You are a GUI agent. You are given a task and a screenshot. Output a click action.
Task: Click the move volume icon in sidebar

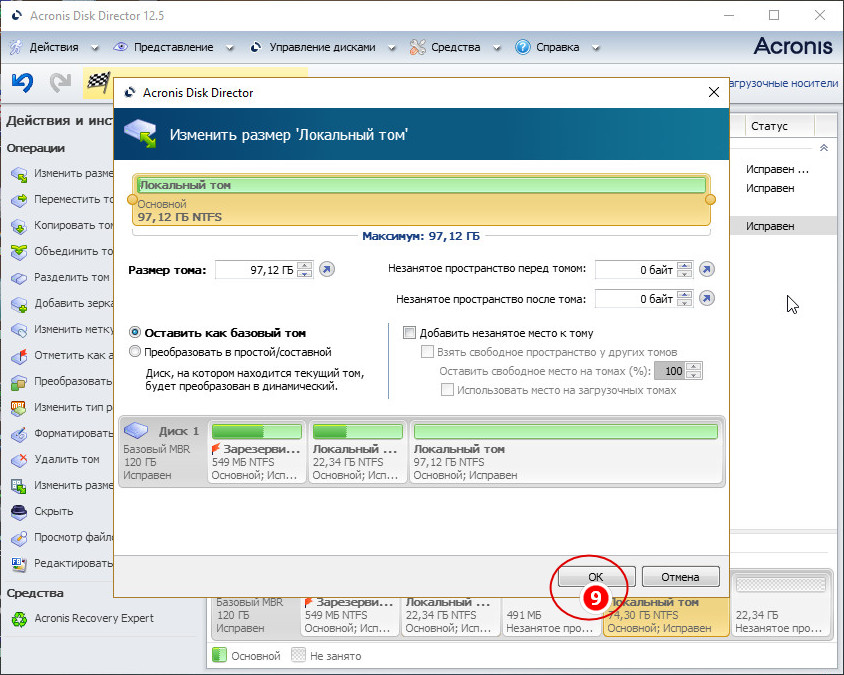pyautogui.click(x=19, y=200)
